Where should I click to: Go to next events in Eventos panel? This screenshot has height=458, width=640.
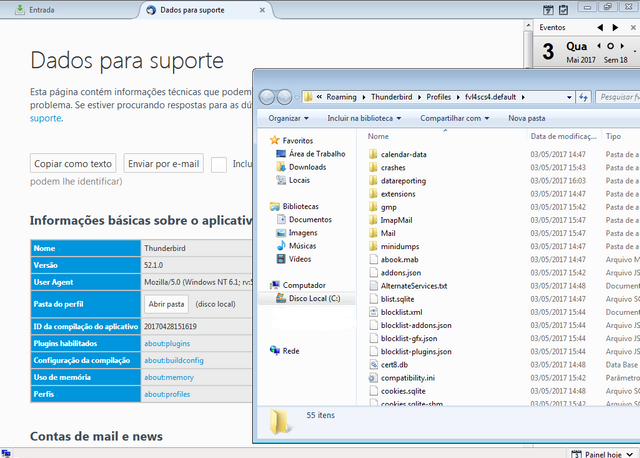click(x=615, y=27)
